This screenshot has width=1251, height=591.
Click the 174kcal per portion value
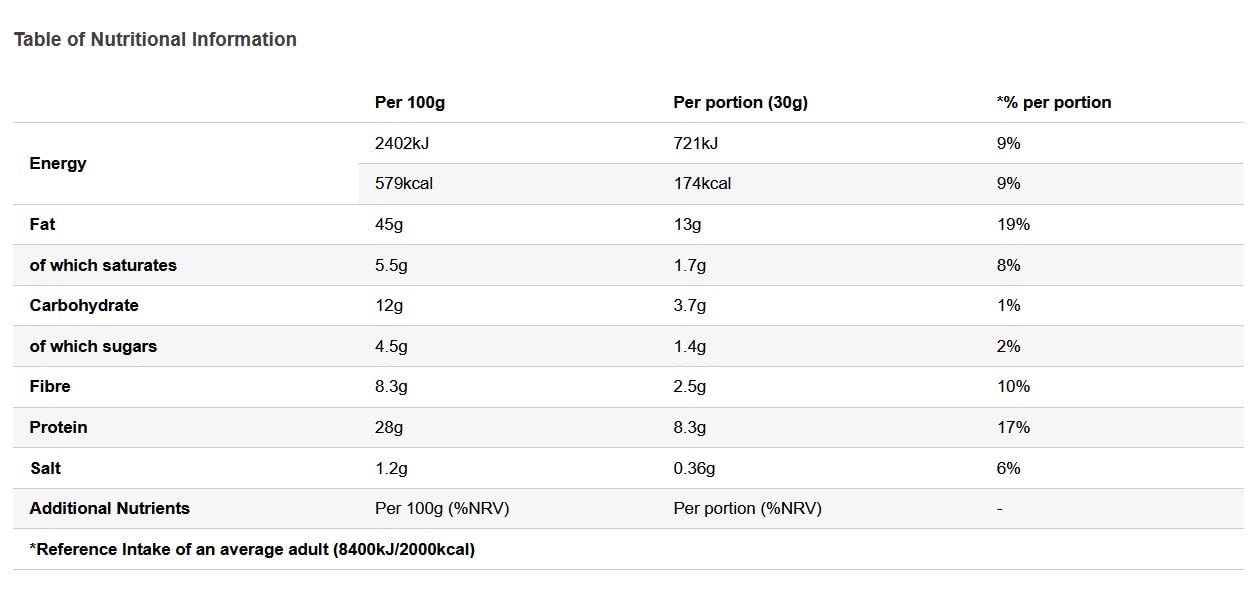[x=702, y=183]
